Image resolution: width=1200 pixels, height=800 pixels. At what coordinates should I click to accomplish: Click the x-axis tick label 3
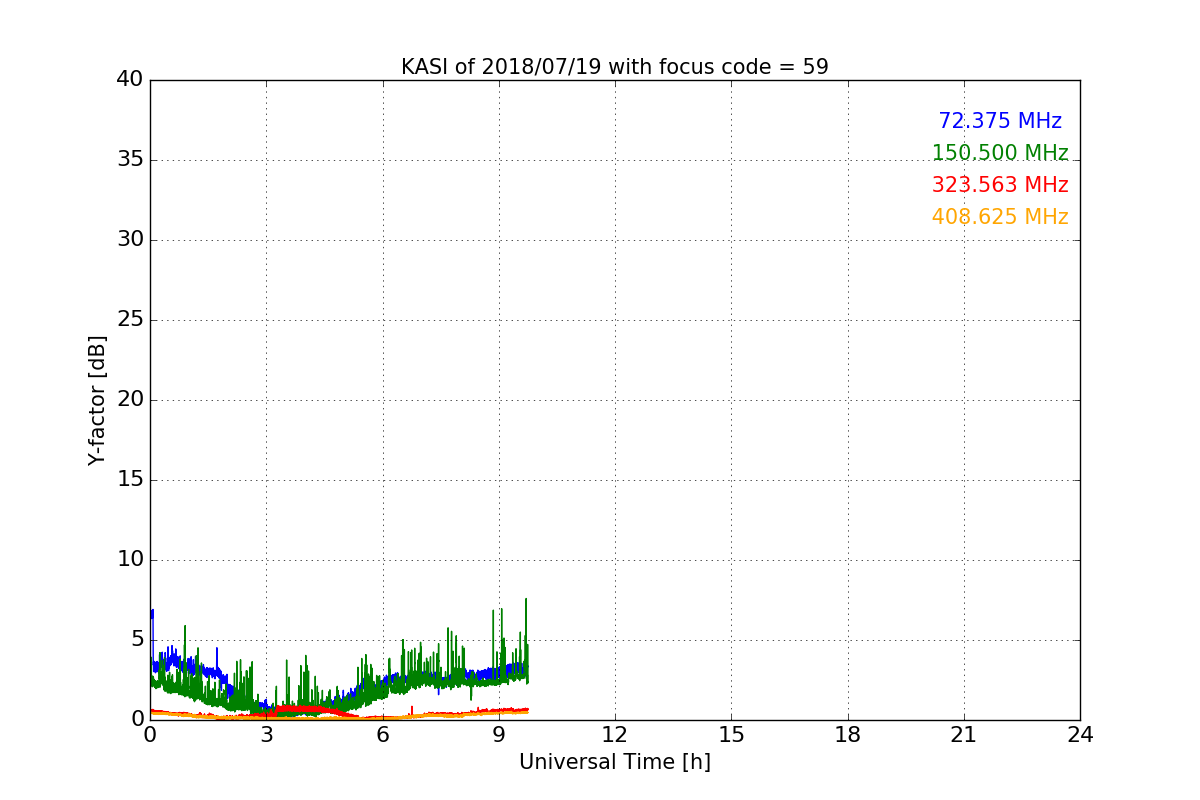[266, 735]
